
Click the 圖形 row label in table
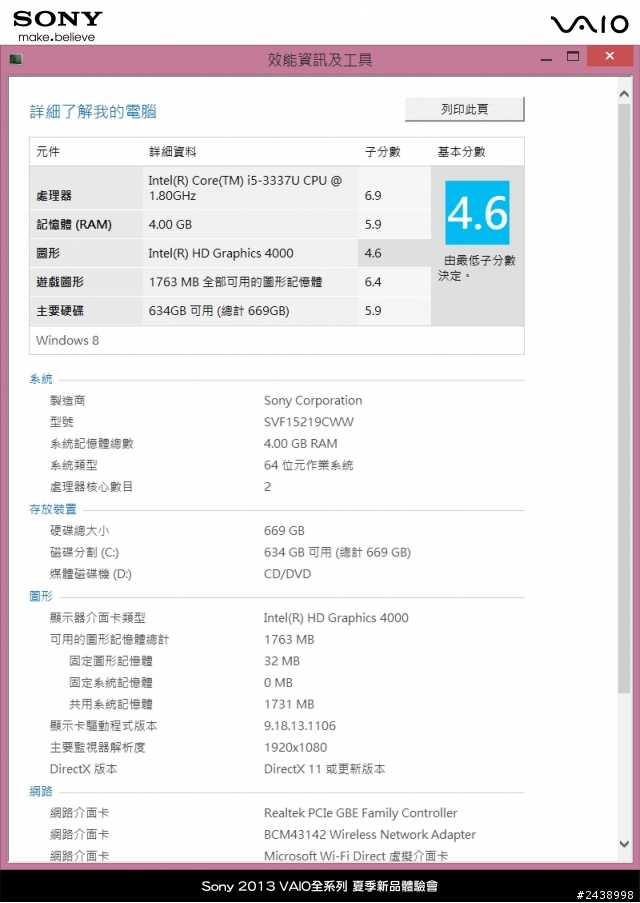(x=48, y=253)
